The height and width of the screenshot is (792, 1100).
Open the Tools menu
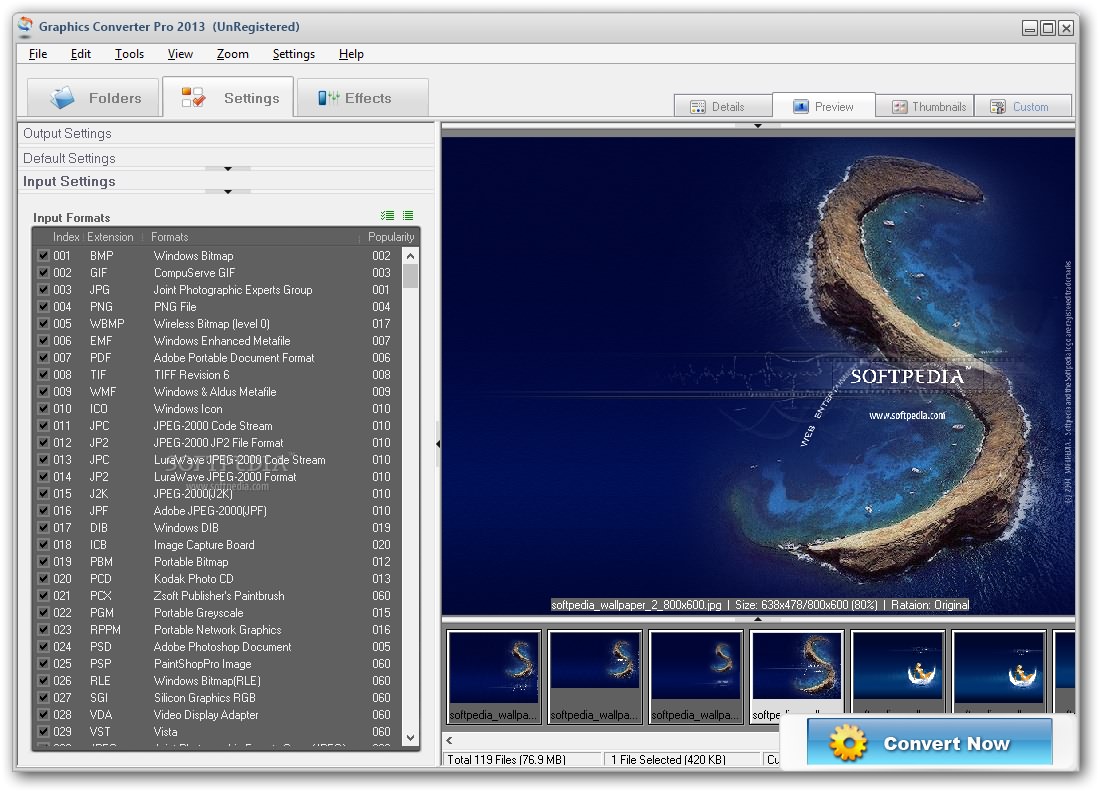tap(129, 54)
